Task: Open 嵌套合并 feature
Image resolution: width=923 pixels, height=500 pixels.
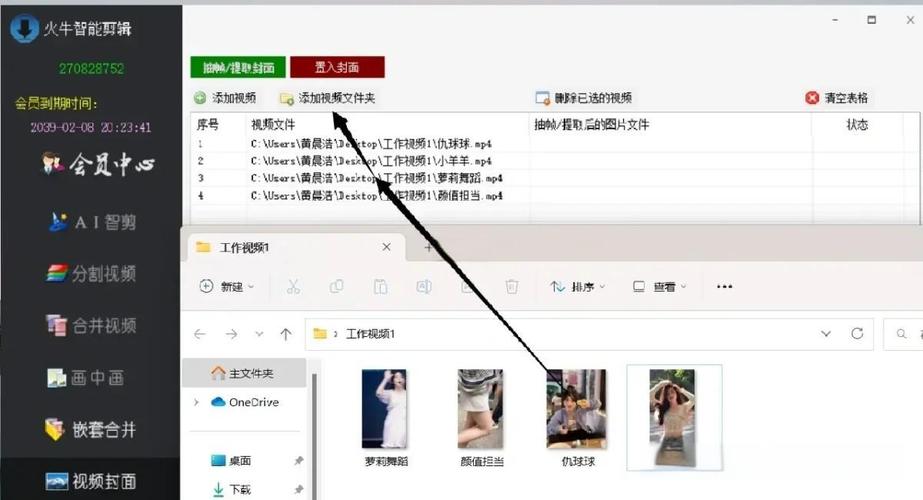Action: 90,429
